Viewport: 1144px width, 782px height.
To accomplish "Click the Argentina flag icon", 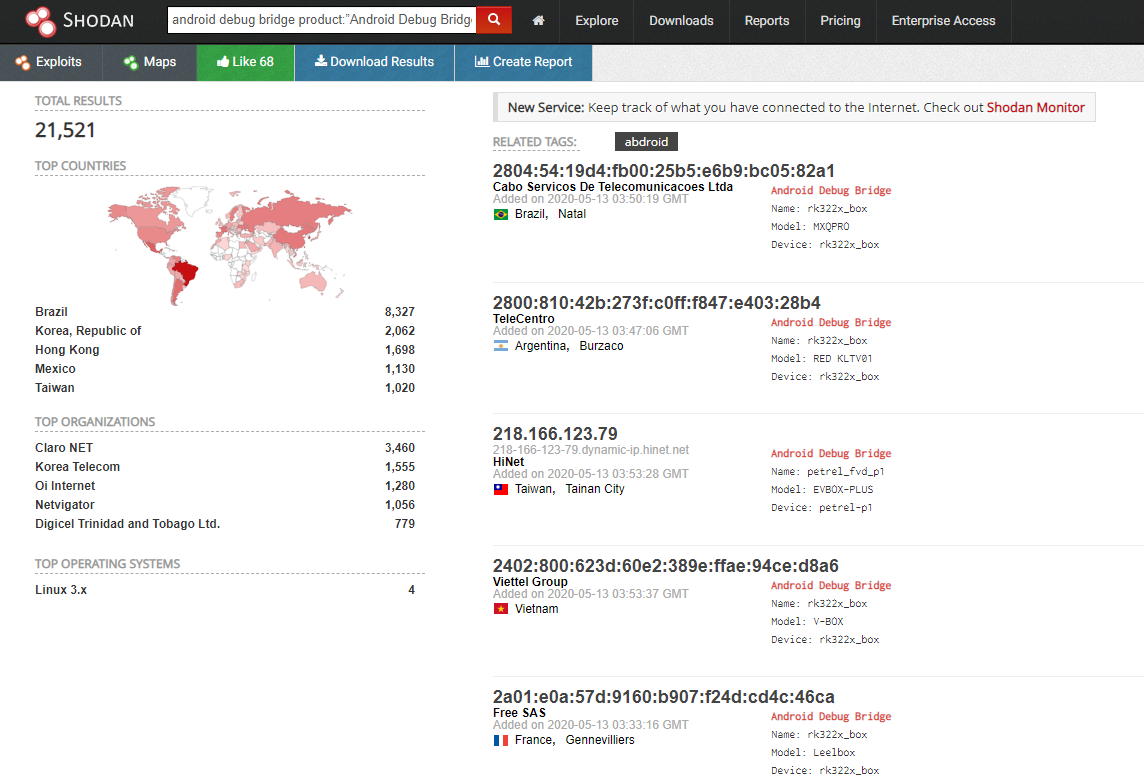I will tap(501, 346).
